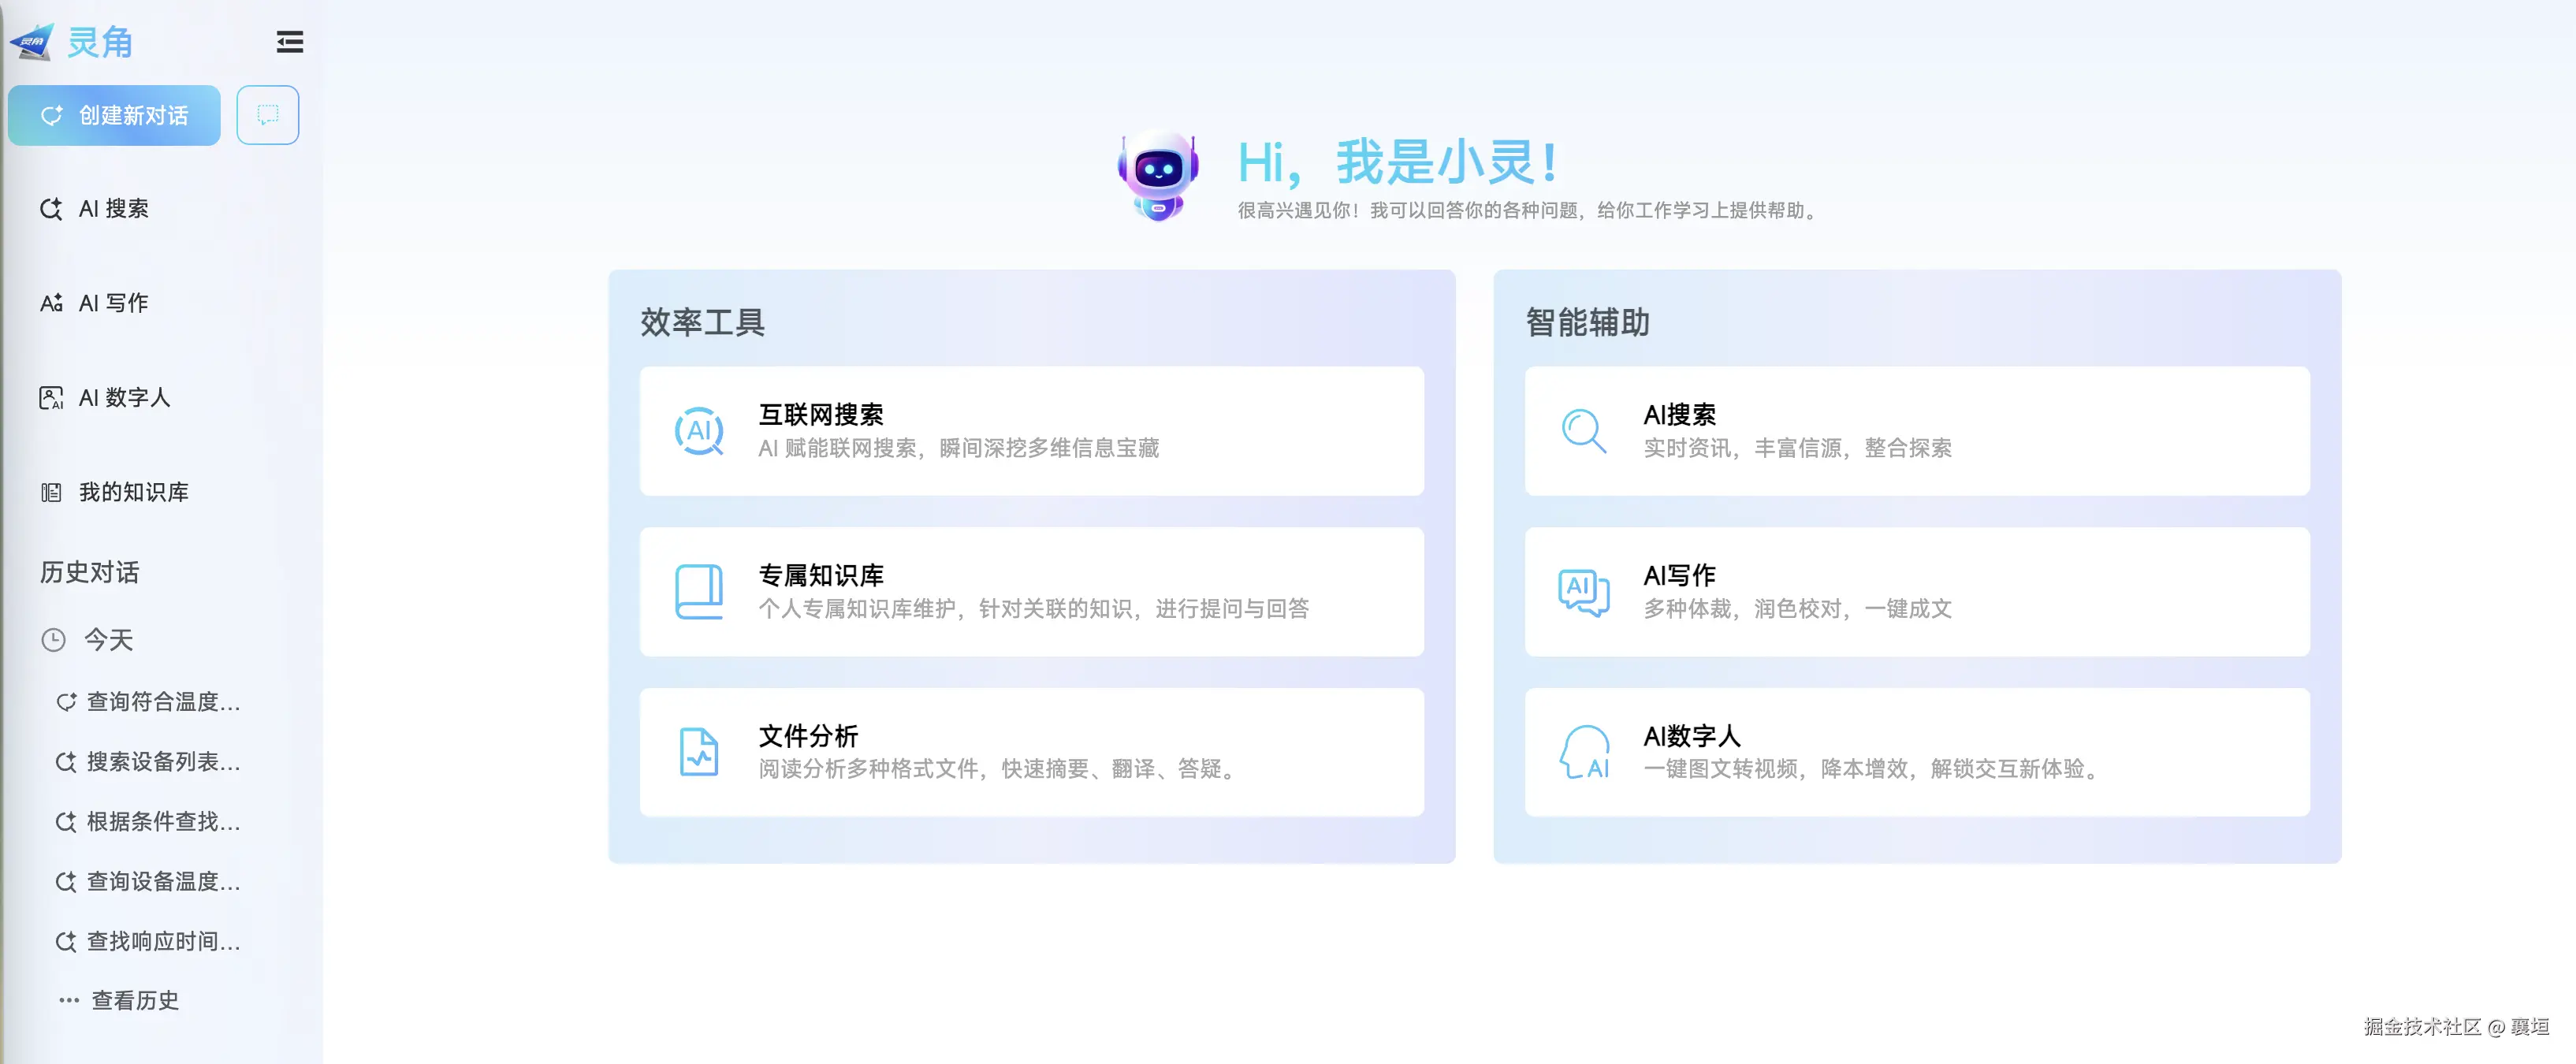Select the 专属知识库 book icon
The image size is (2576, 1064).
point(700,591)
